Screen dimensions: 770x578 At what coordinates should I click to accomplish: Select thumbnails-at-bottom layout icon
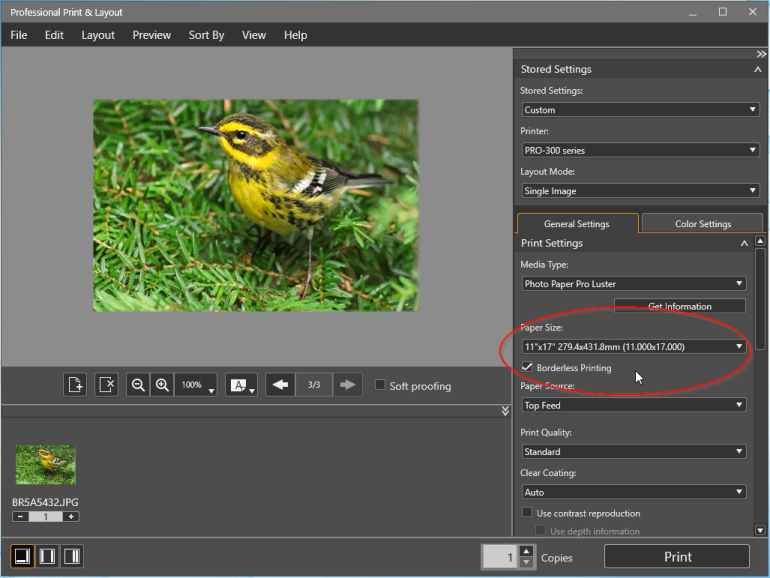tap(21, 555)
